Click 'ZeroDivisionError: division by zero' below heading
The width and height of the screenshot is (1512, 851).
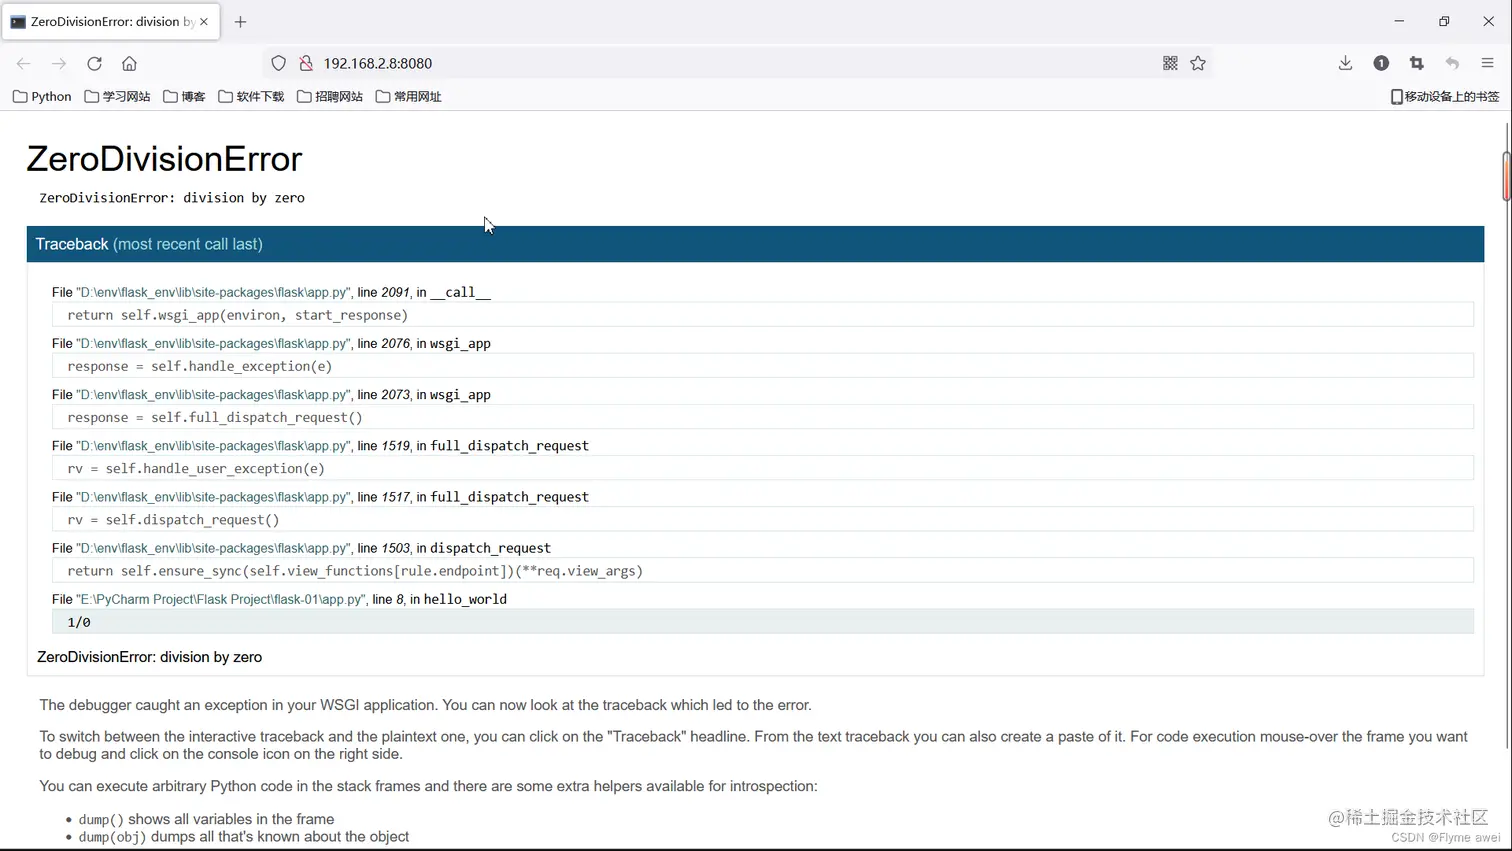(172, 198)
